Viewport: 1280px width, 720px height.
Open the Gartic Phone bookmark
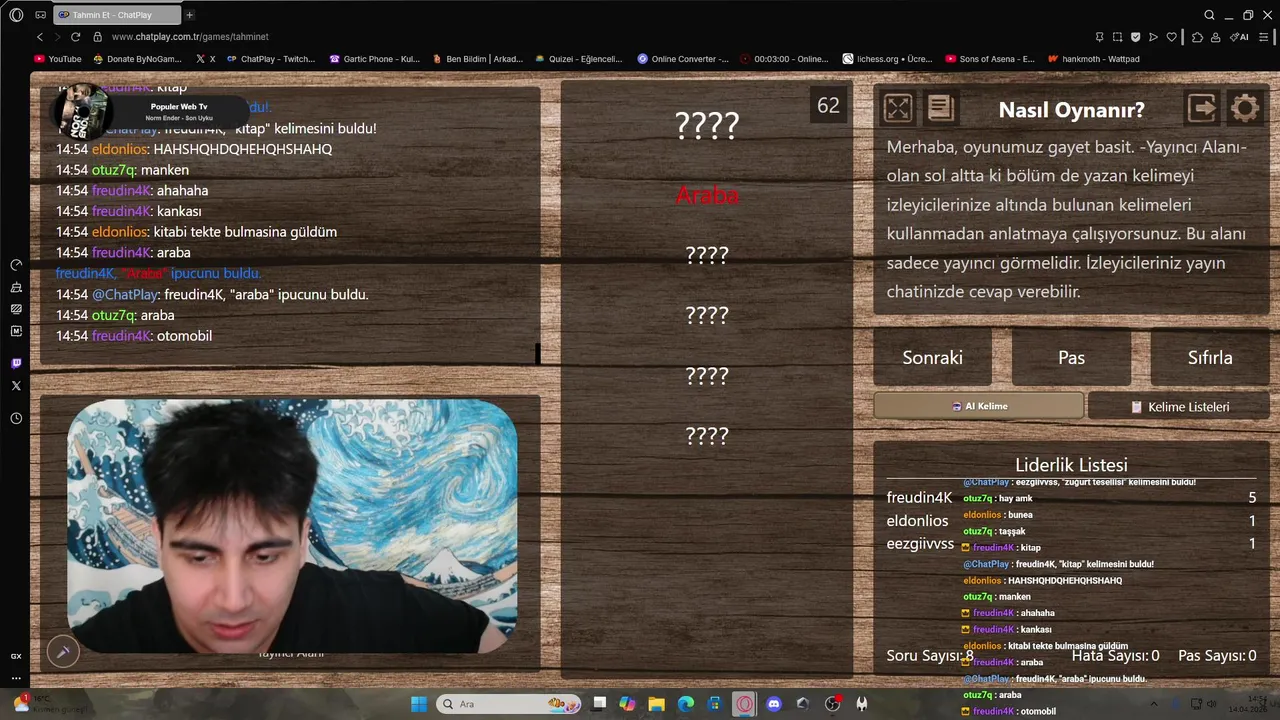(x=375, y=59)
